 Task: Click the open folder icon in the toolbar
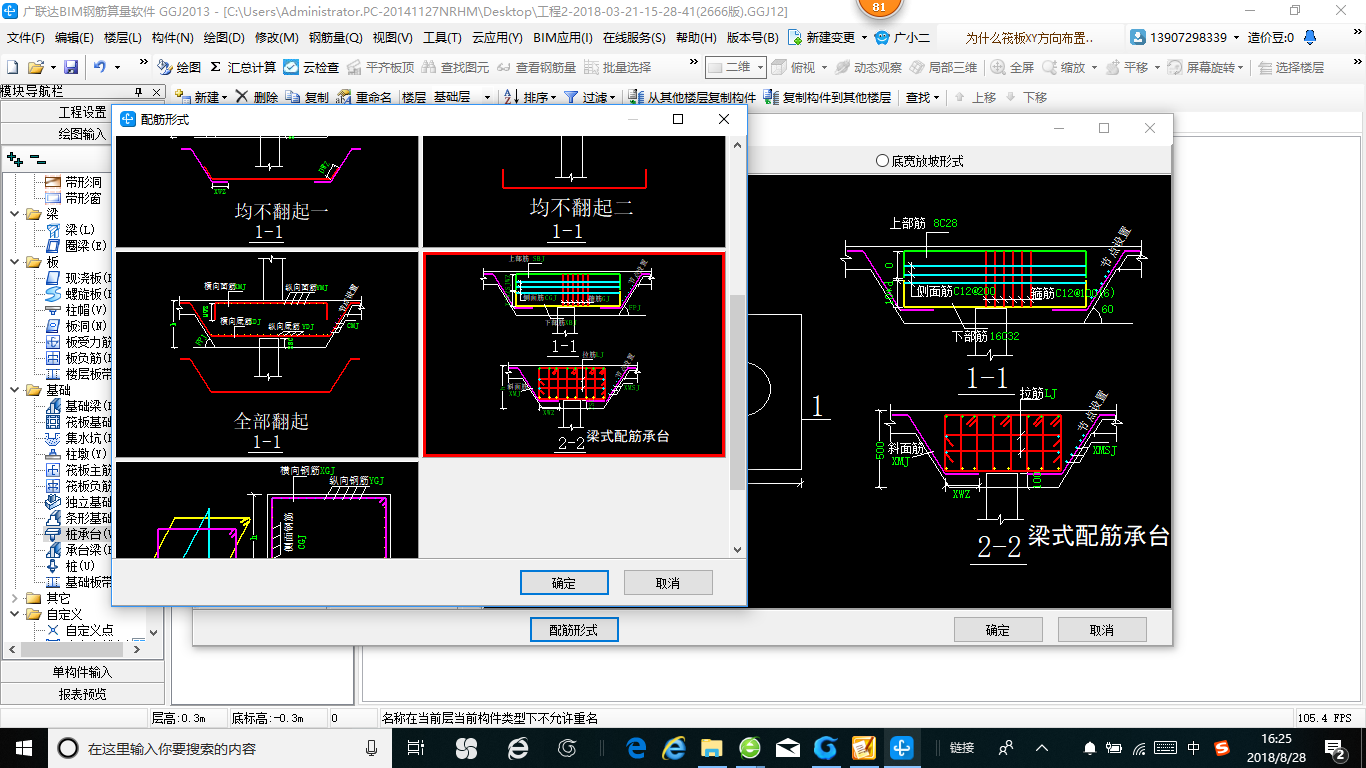tap(35, 67)
